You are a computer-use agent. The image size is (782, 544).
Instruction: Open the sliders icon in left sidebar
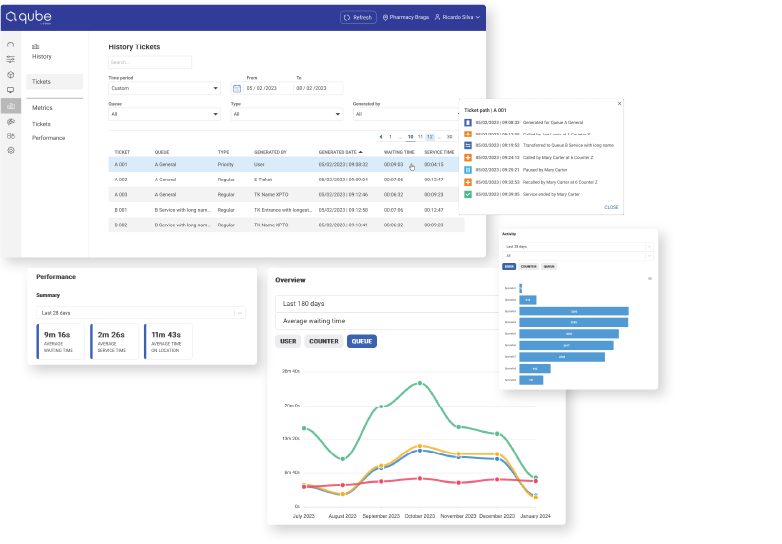pyautogui.click(x=11, y=60)
